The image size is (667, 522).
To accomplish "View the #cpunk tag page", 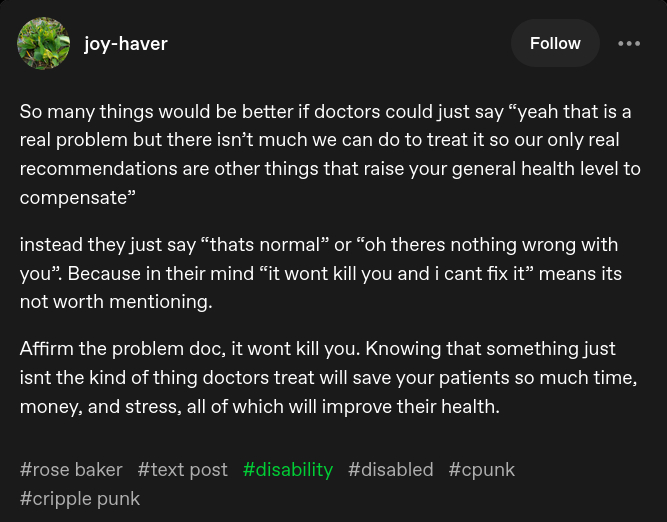I will pyautogui.click(x=482, y=469).
